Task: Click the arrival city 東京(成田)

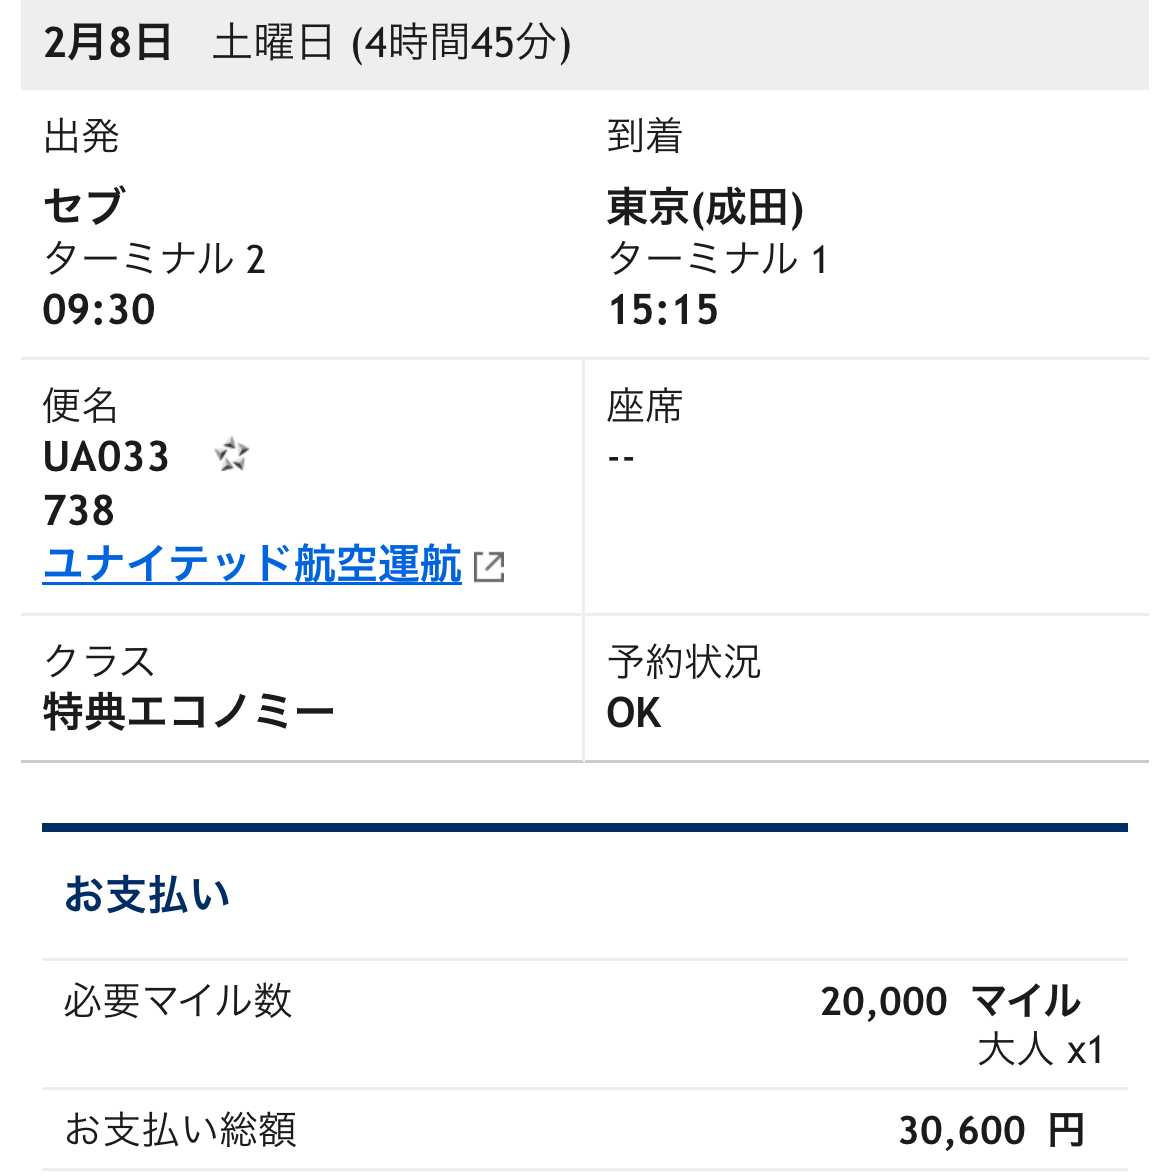Action: (x=705, y=207)
